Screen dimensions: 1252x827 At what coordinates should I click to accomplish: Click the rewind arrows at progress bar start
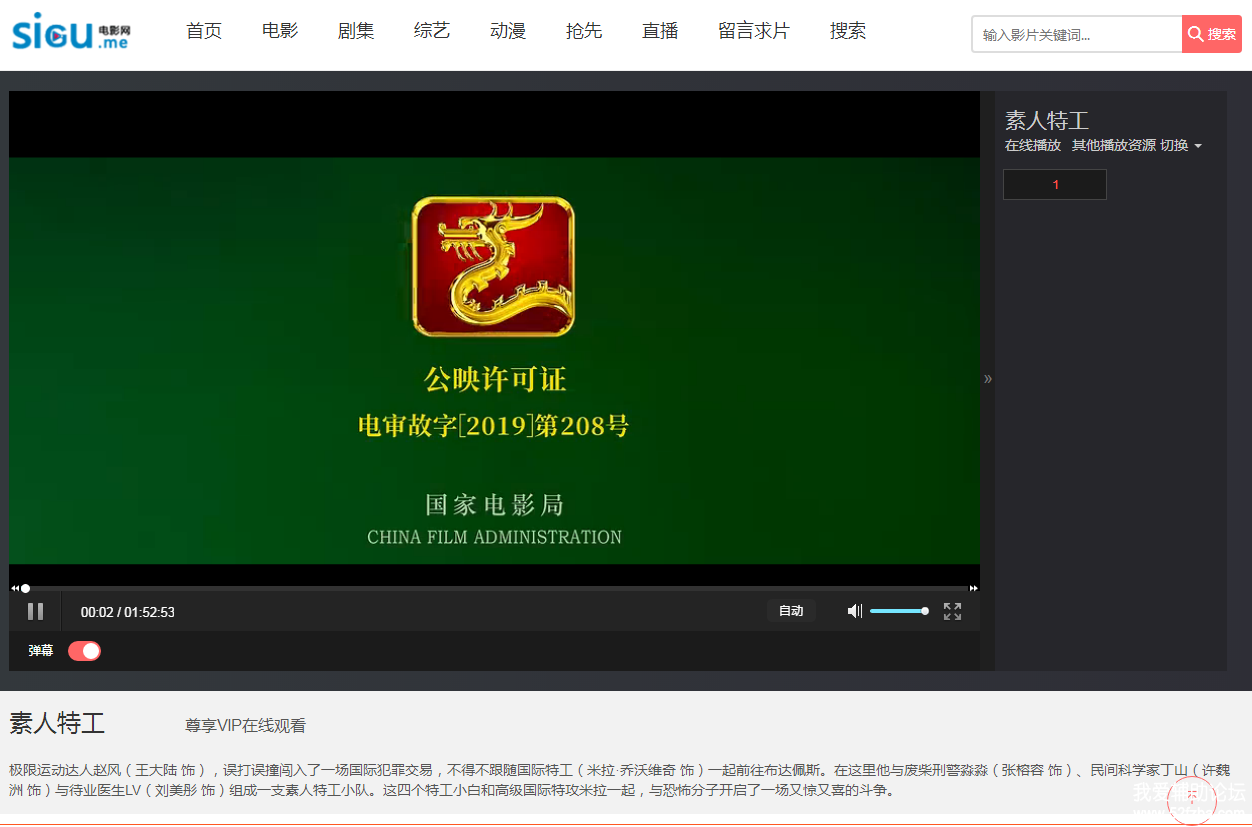(x=15, y=588)
